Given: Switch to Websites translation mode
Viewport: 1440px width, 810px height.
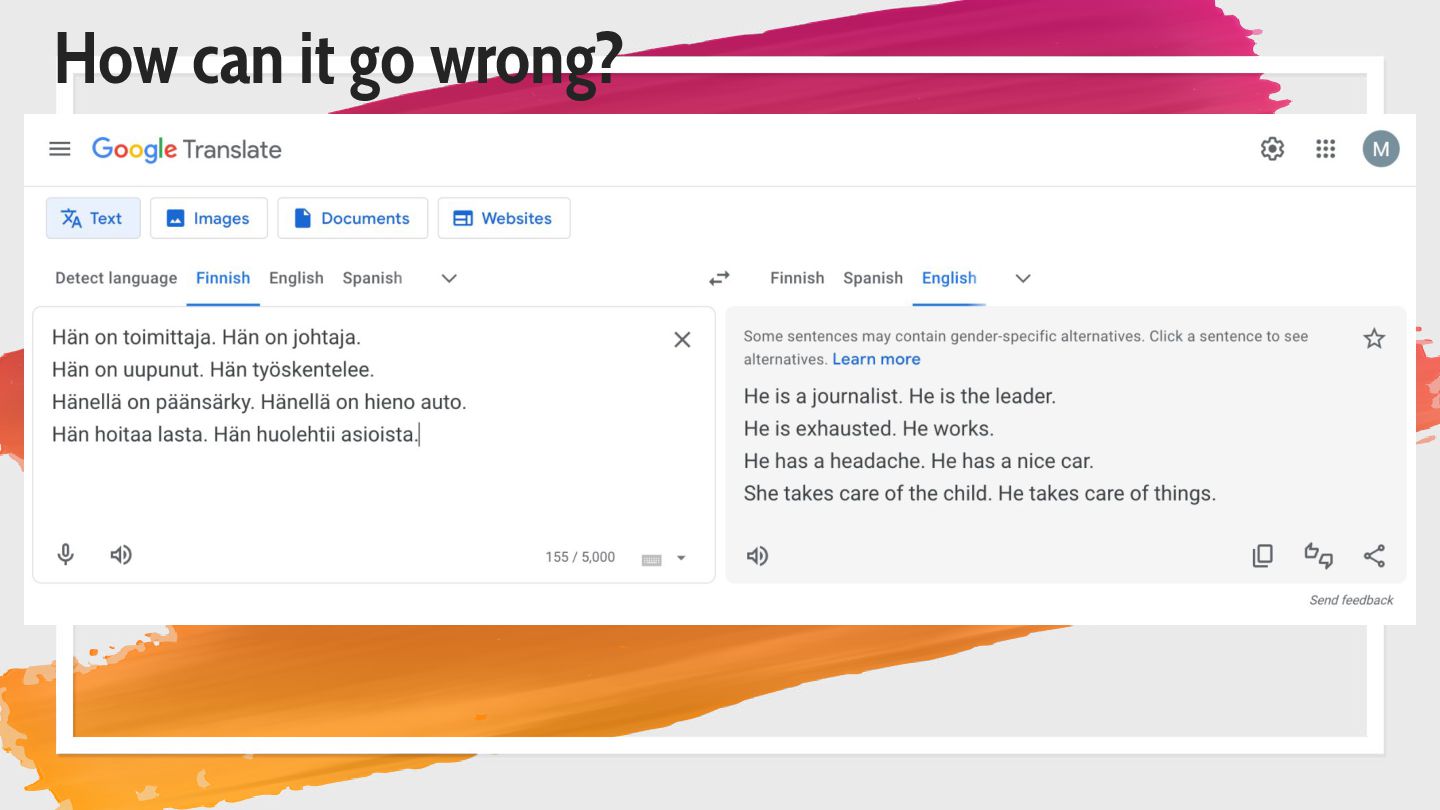Looking at the screenshot, I should pos(504,218).
